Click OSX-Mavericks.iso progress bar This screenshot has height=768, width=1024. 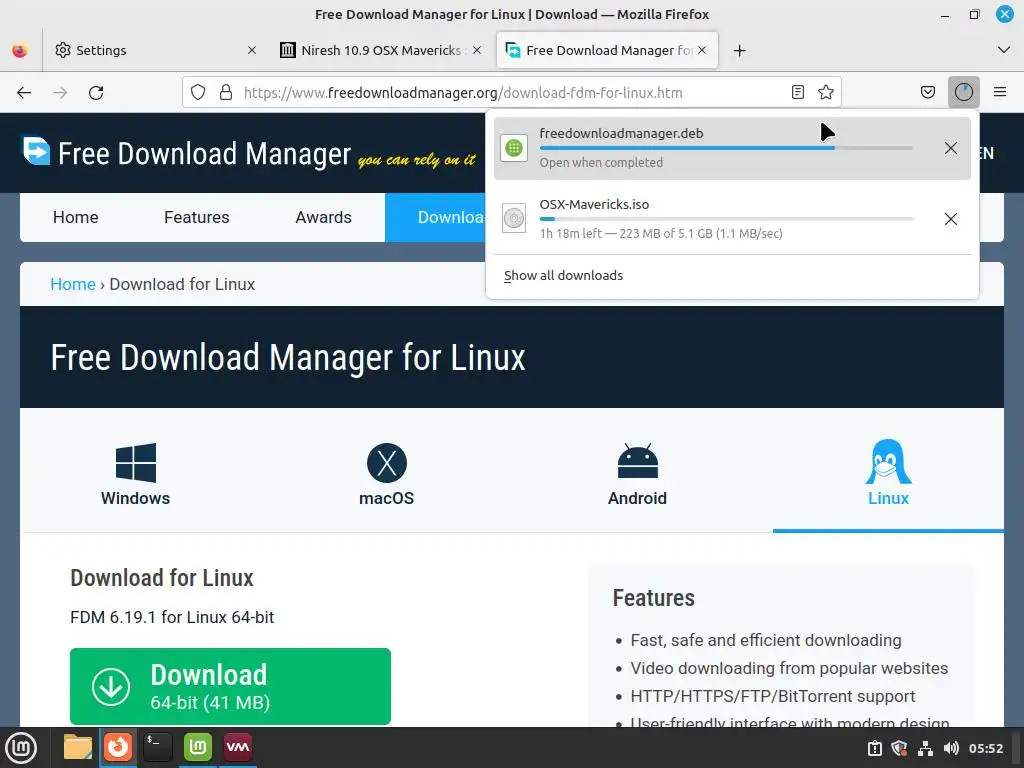click(726, 219)
